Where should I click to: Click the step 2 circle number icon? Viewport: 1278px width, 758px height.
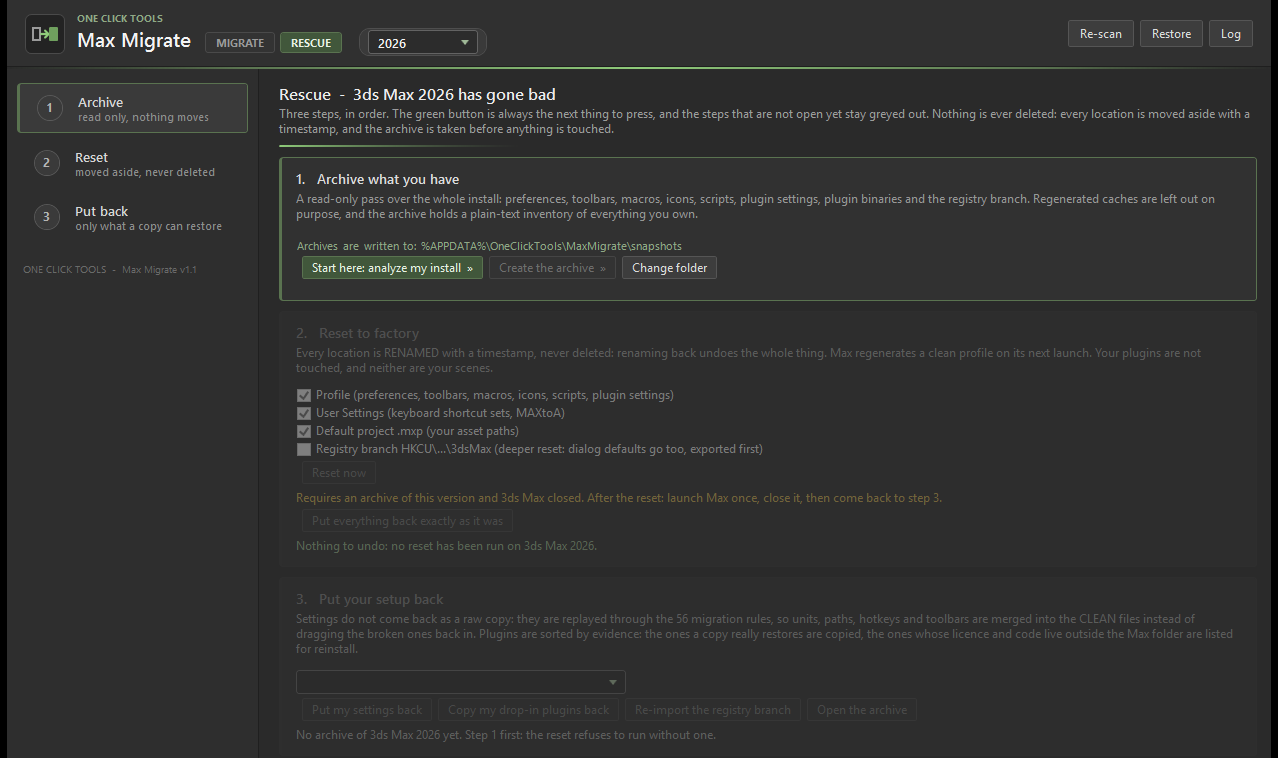click(46, 163)
